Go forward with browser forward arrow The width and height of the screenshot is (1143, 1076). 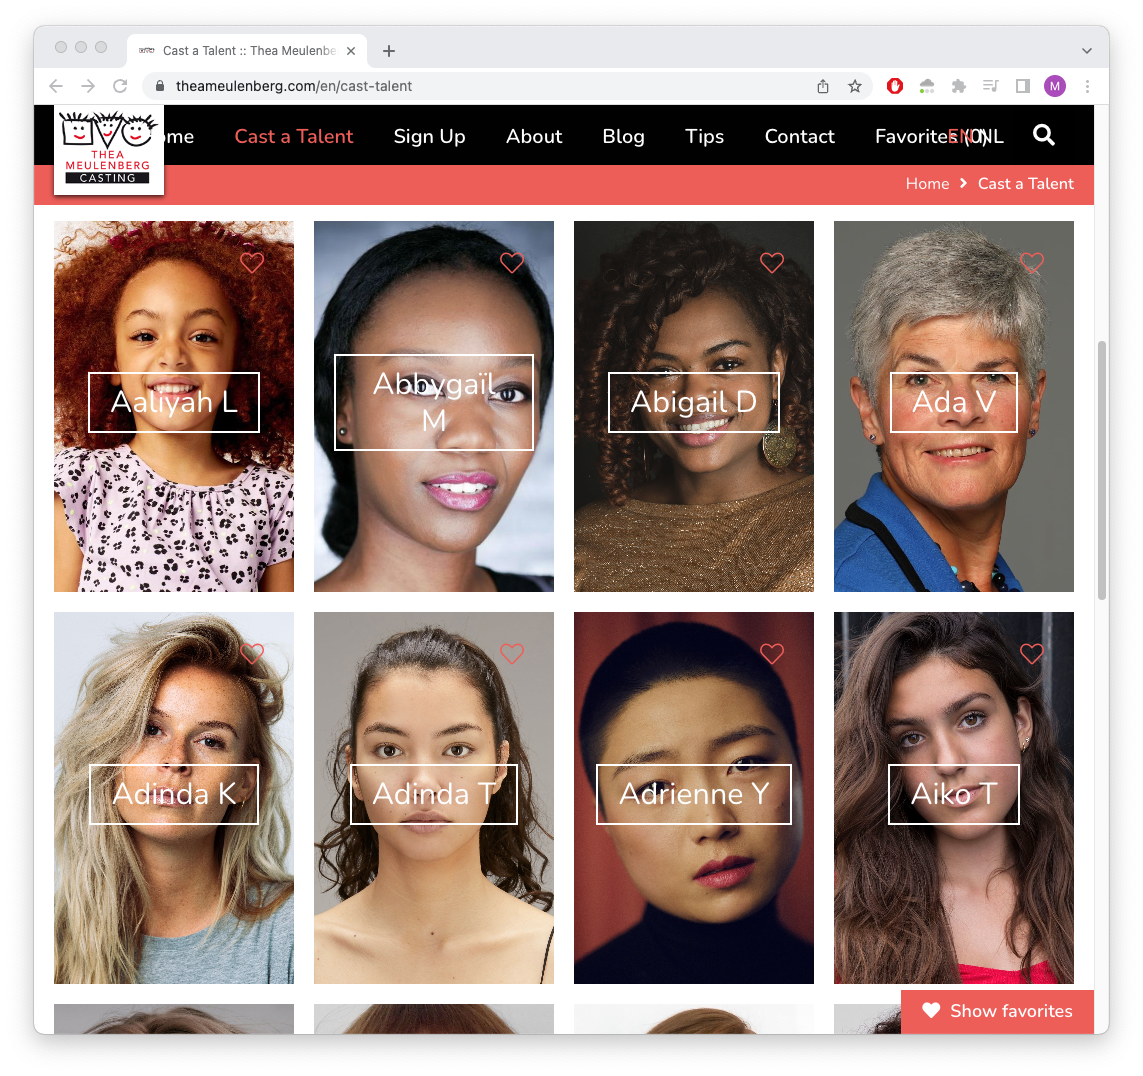(88, 86)
